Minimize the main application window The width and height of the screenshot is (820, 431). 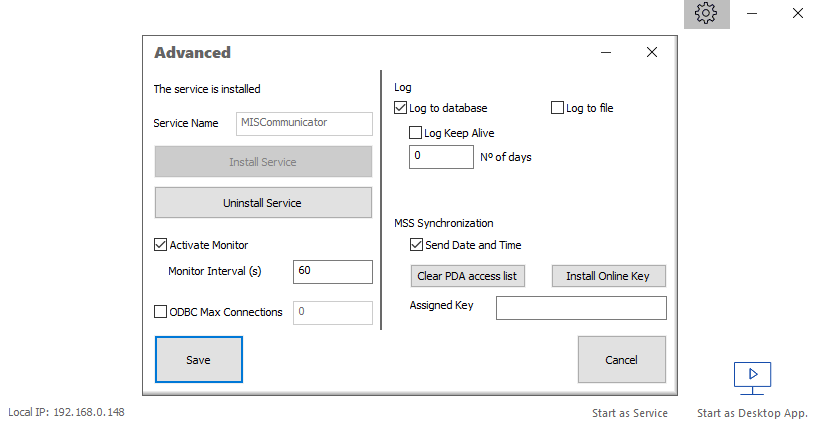752,14
